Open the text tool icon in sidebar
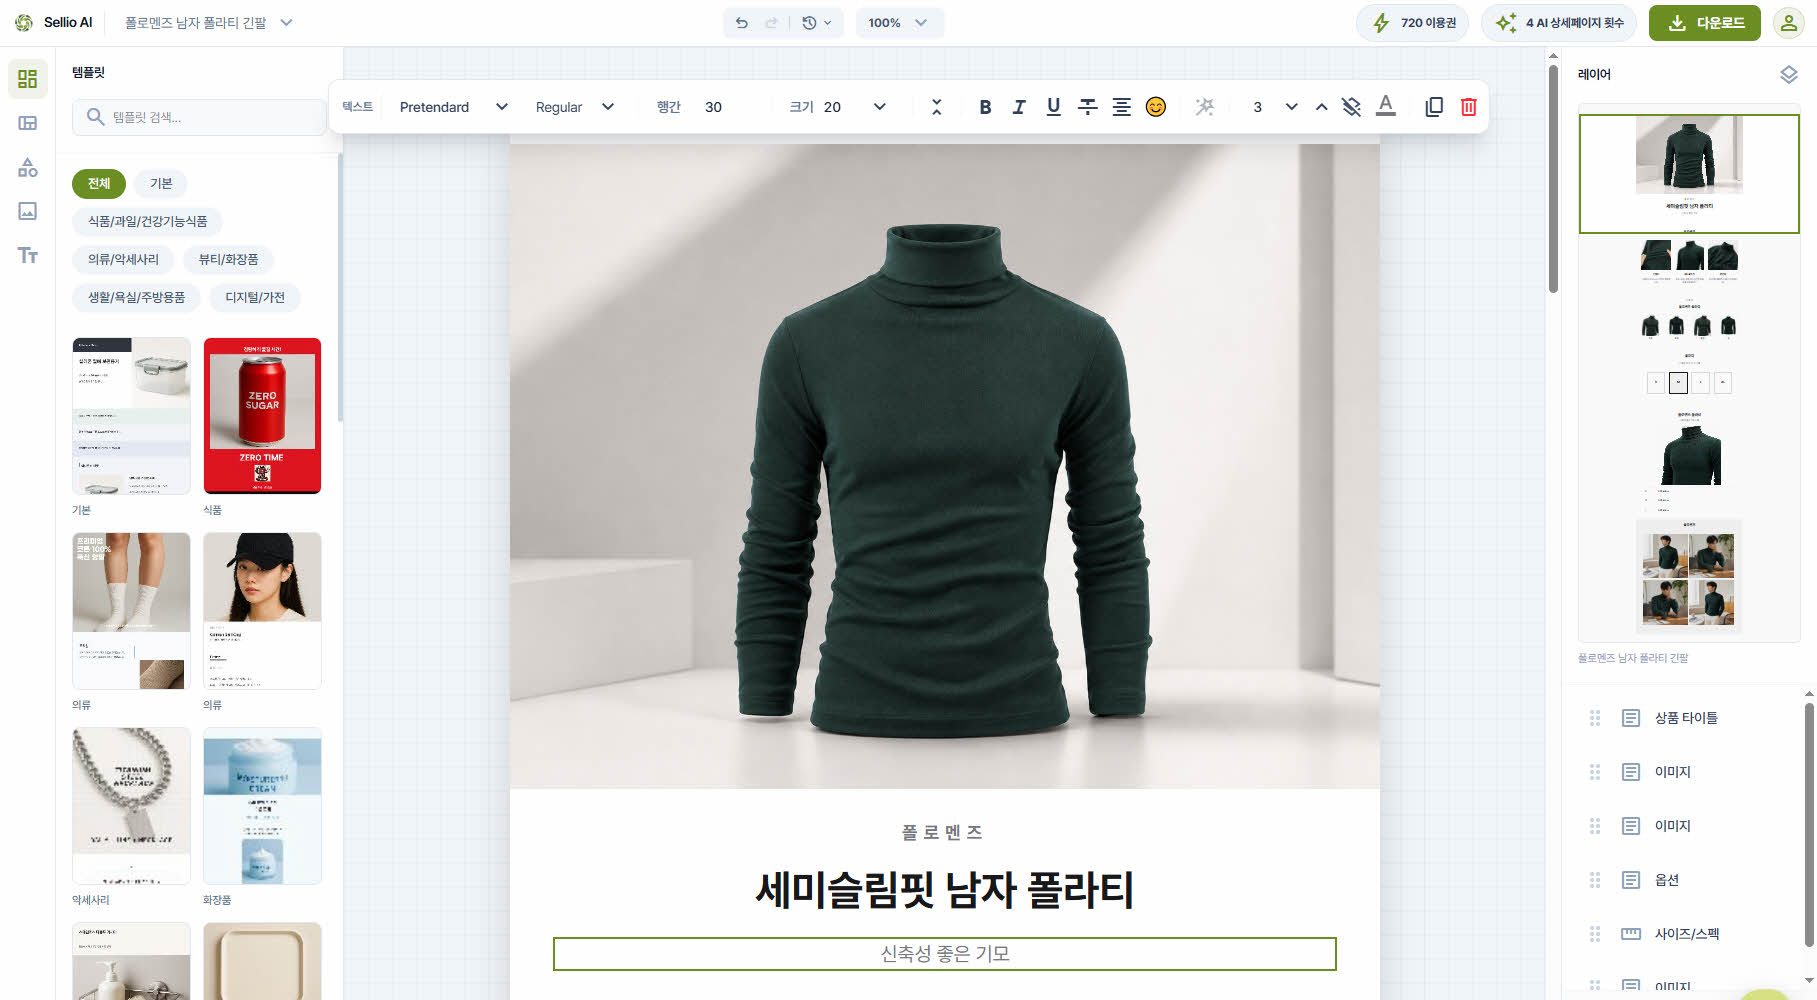 [28, 255]
